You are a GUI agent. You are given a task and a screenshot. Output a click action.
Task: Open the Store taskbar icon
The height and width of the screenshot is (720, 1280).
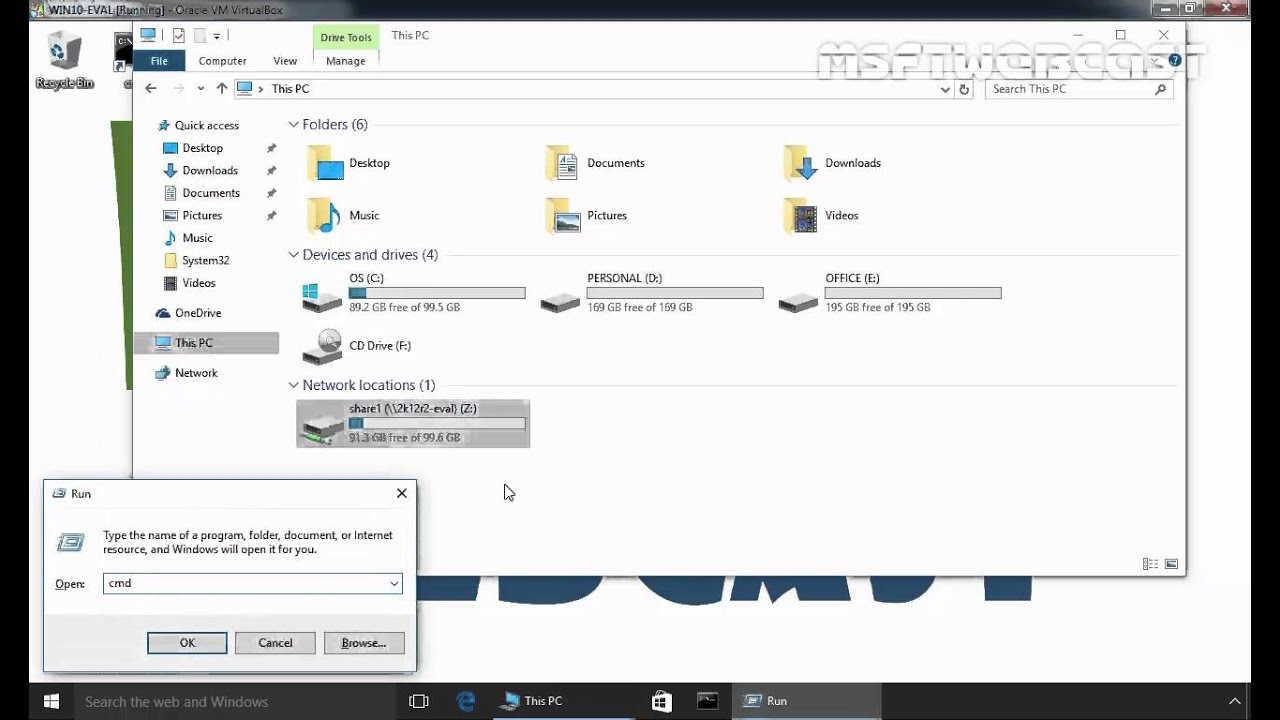661,701
